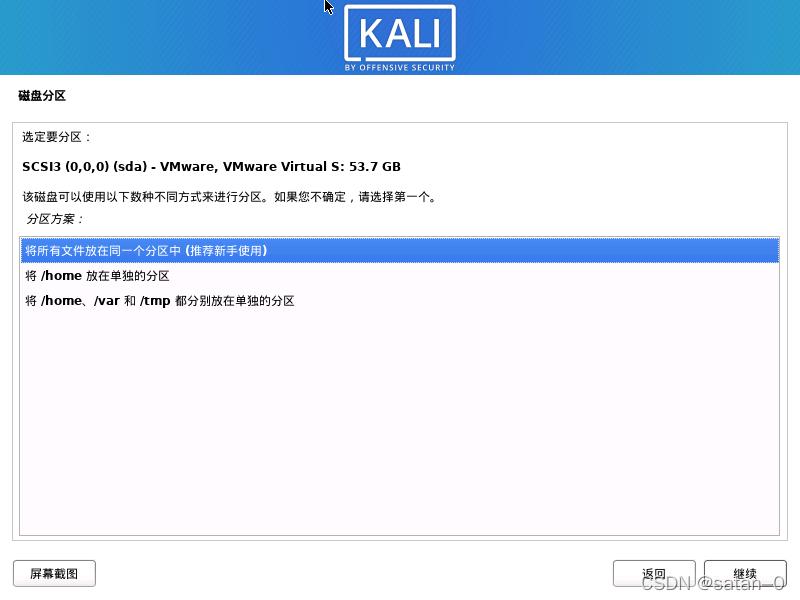Screen dimensions: 800x600
Task: Select the all-files-in-one-partition option (推荐新手使用)
Action: click(x=399, y=251)
